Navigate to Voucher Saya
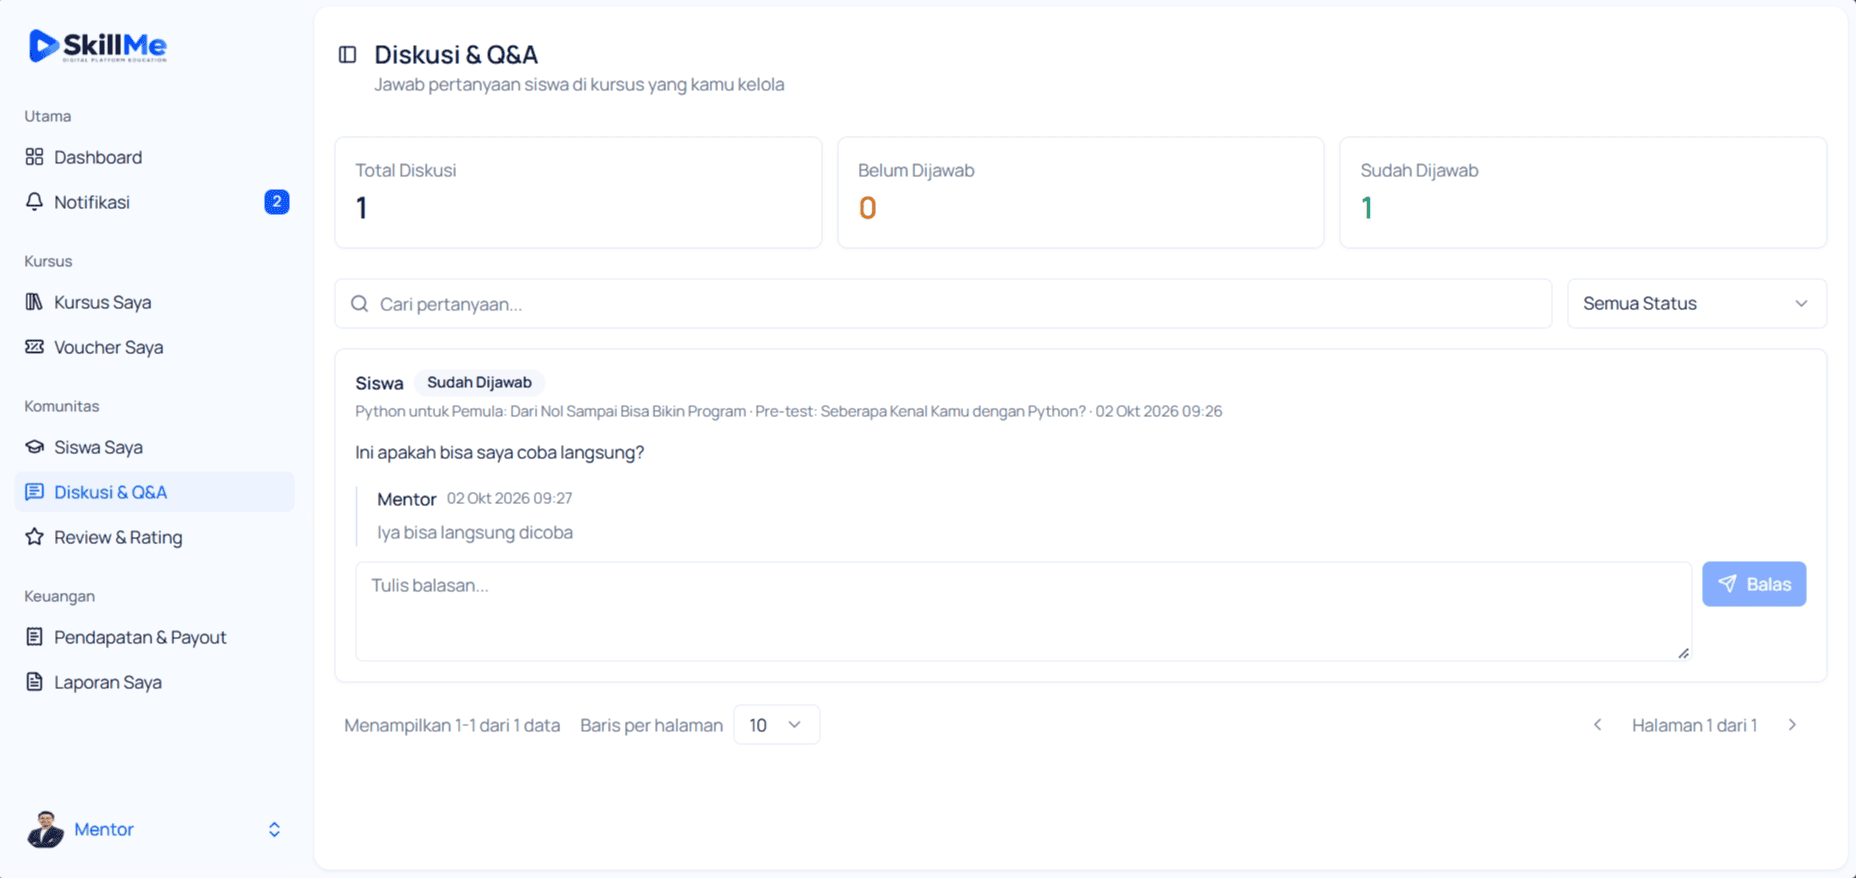The image size is (1856, 878). tap(154, 347)
